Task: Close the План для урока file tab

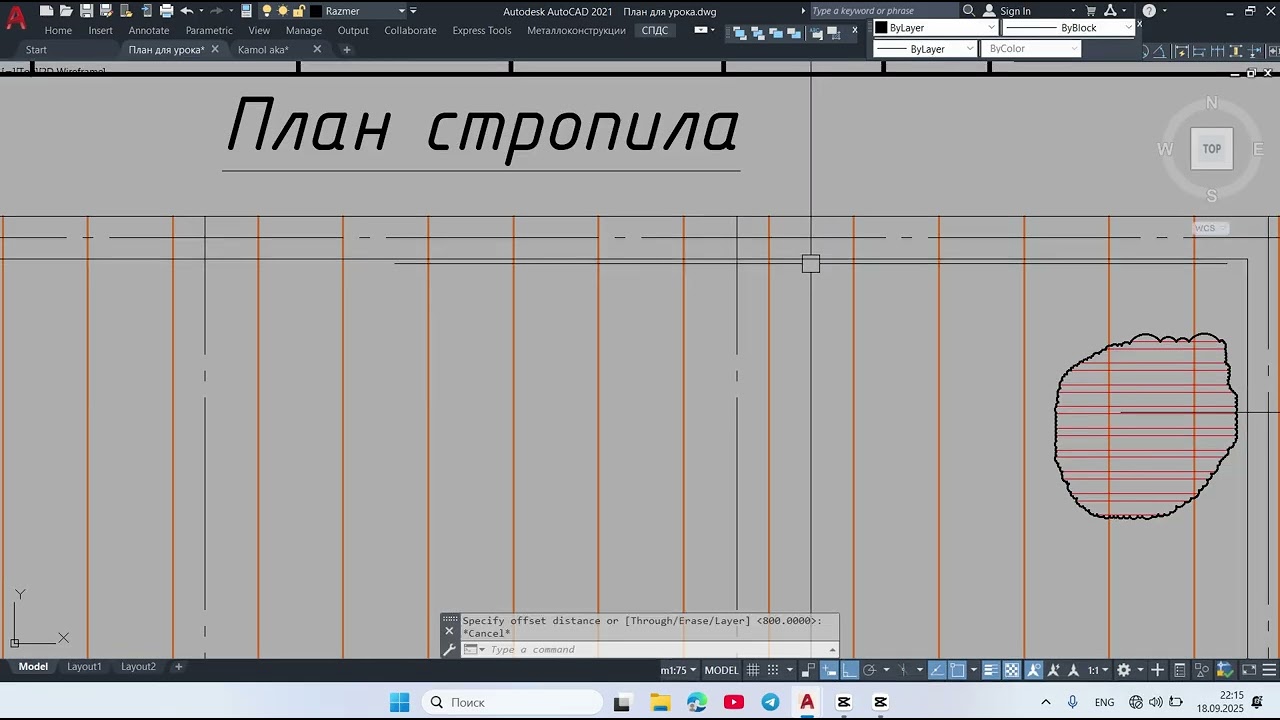Action: pos(214,50)
